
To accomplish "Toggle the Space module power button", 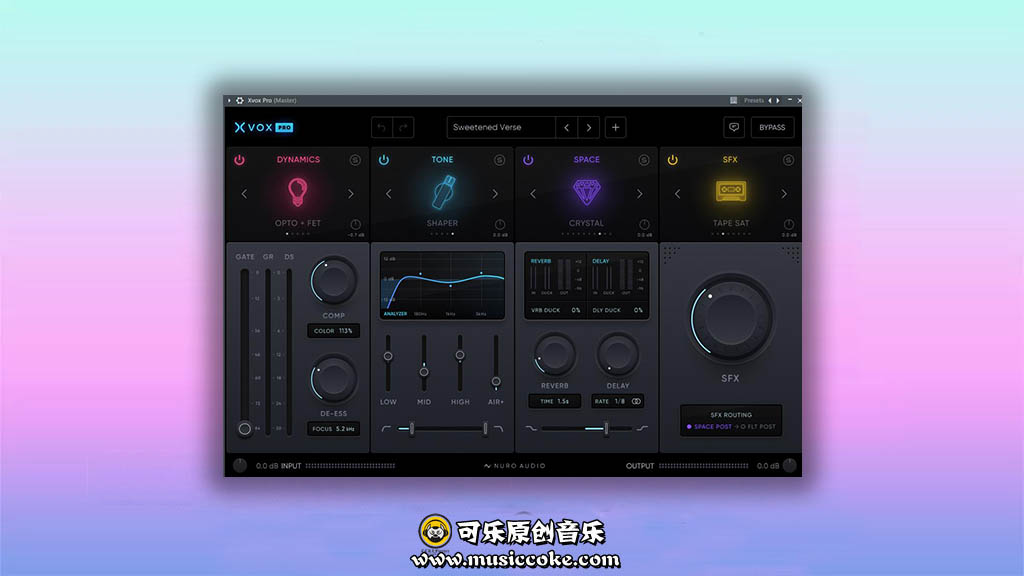I will pos(528,160).
